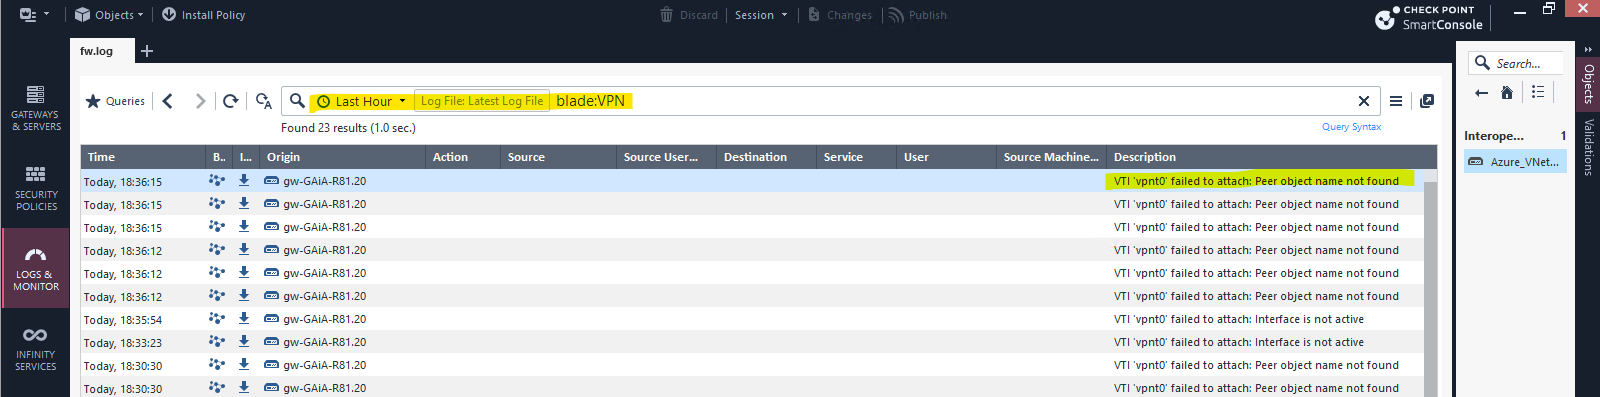Restore down the SmartConsole window
1600x397 pixels.
coord(1549,9)
